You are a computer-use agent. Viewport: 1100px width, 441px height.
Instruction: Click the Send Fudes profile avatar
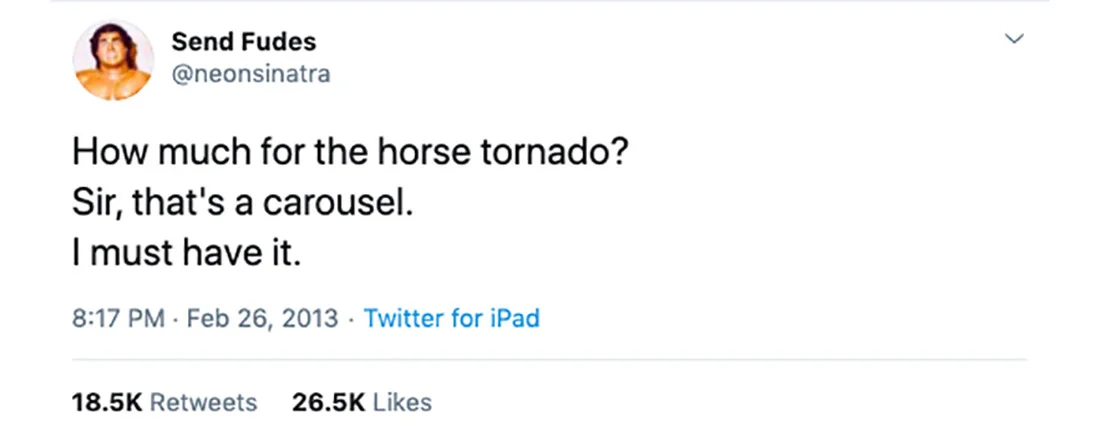click(113, 60)
